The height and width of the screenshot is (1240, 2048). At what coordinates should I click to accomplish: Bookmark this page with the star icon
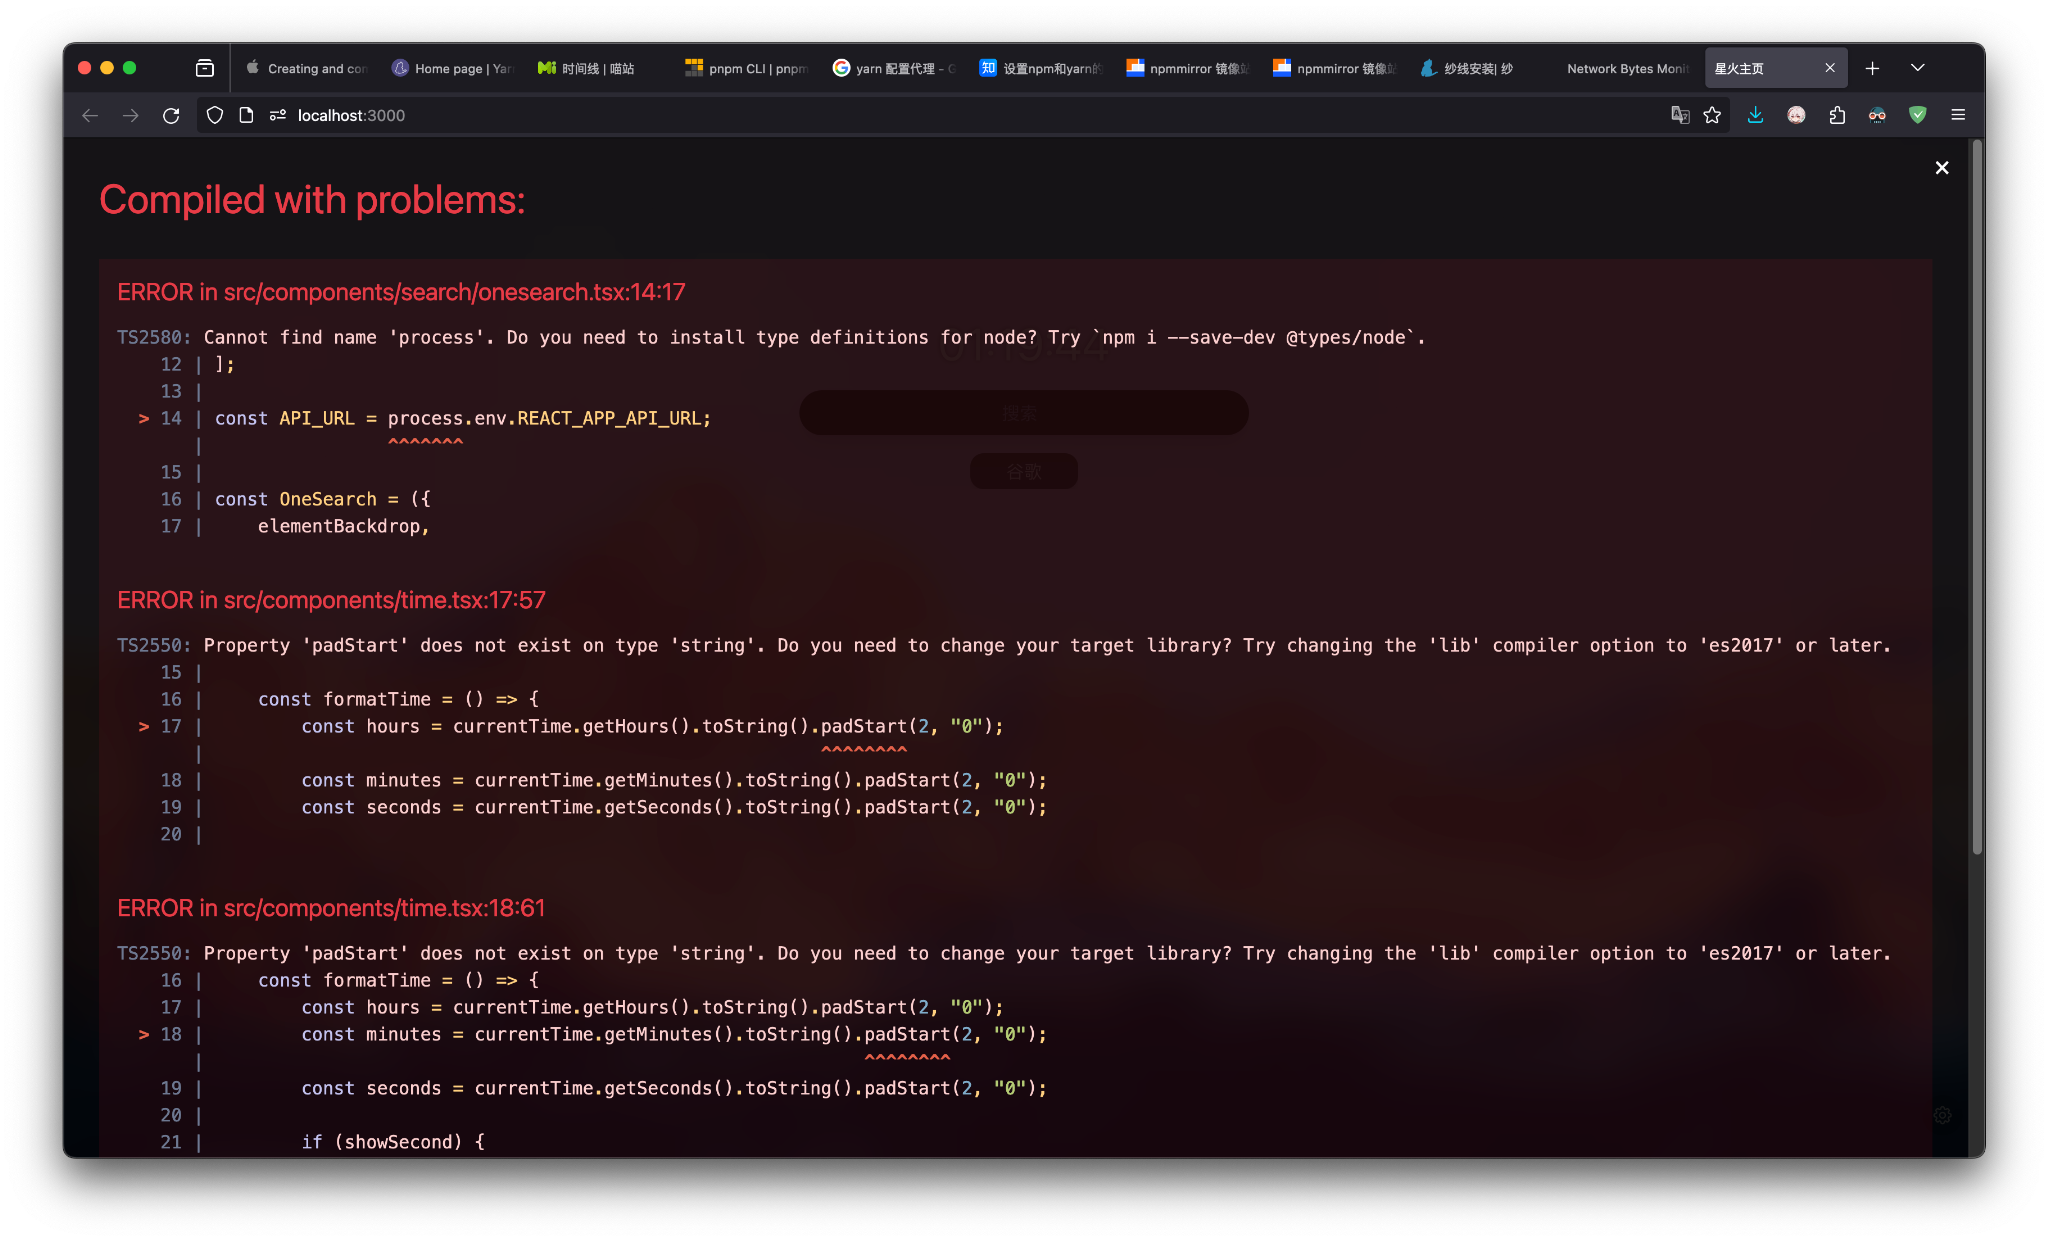point(1712,115)
